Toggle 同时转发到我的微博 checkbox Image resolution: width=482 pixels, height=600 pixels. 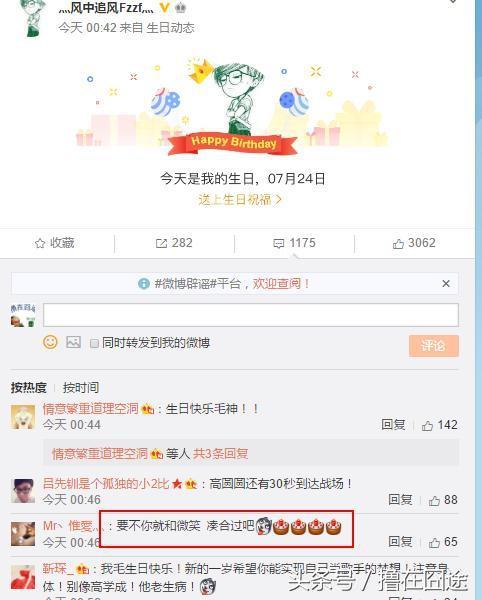pyautogui.click(x=94, y=343)
